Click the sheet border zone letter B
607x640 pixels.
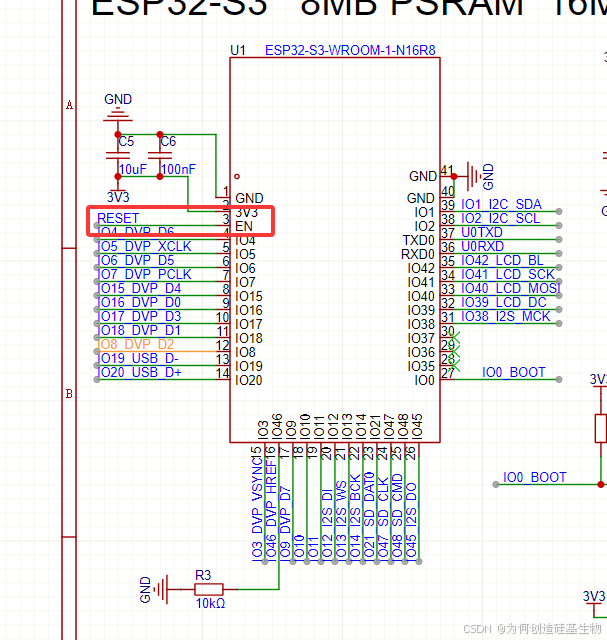(x=69, y=394)
